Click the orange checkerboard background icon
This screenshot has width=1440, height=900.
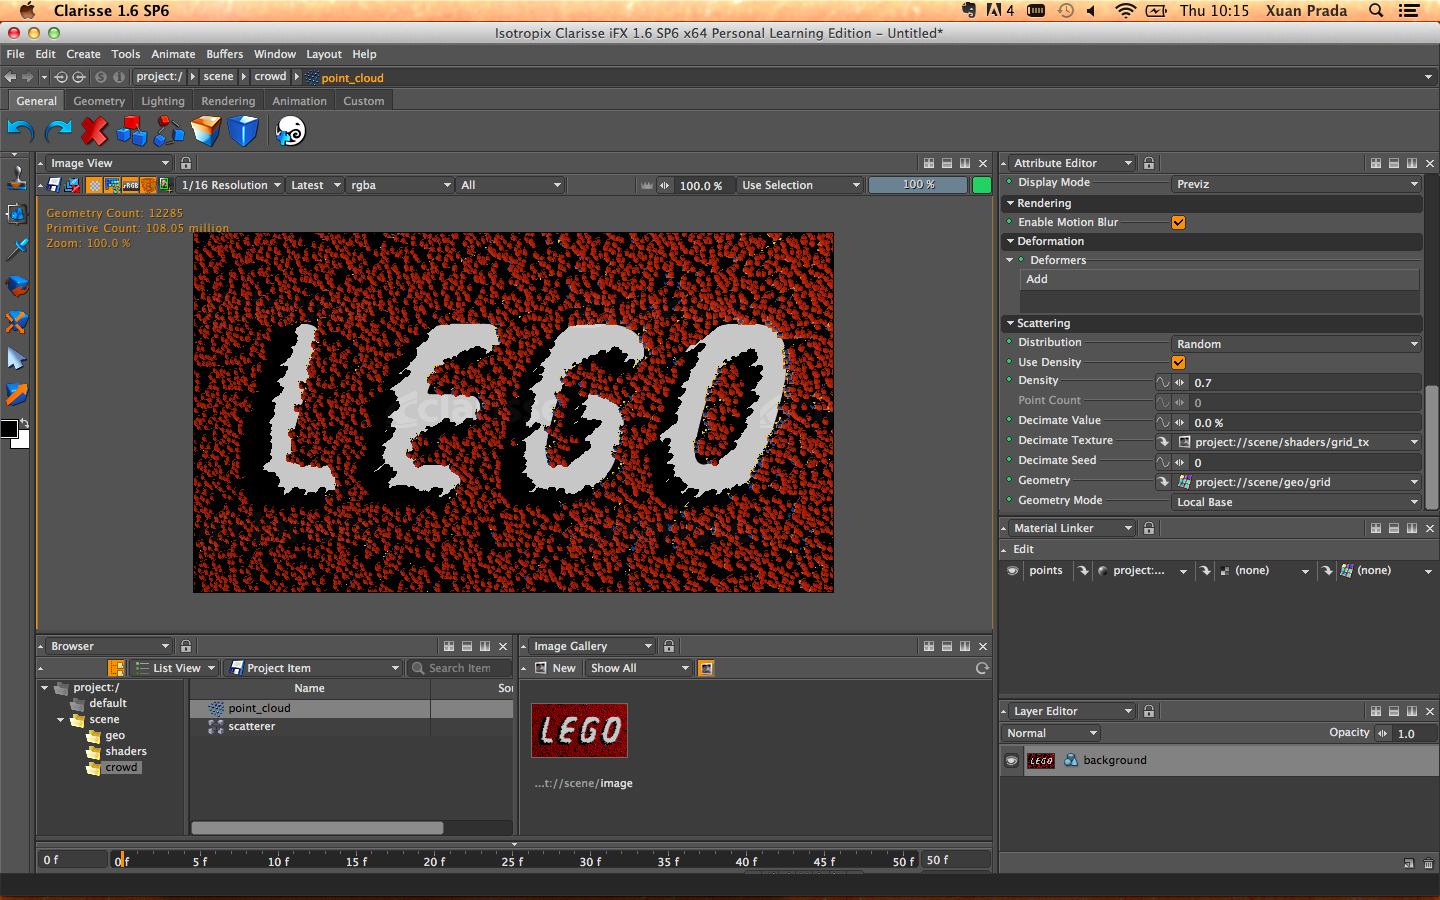[x=94, y=185]
